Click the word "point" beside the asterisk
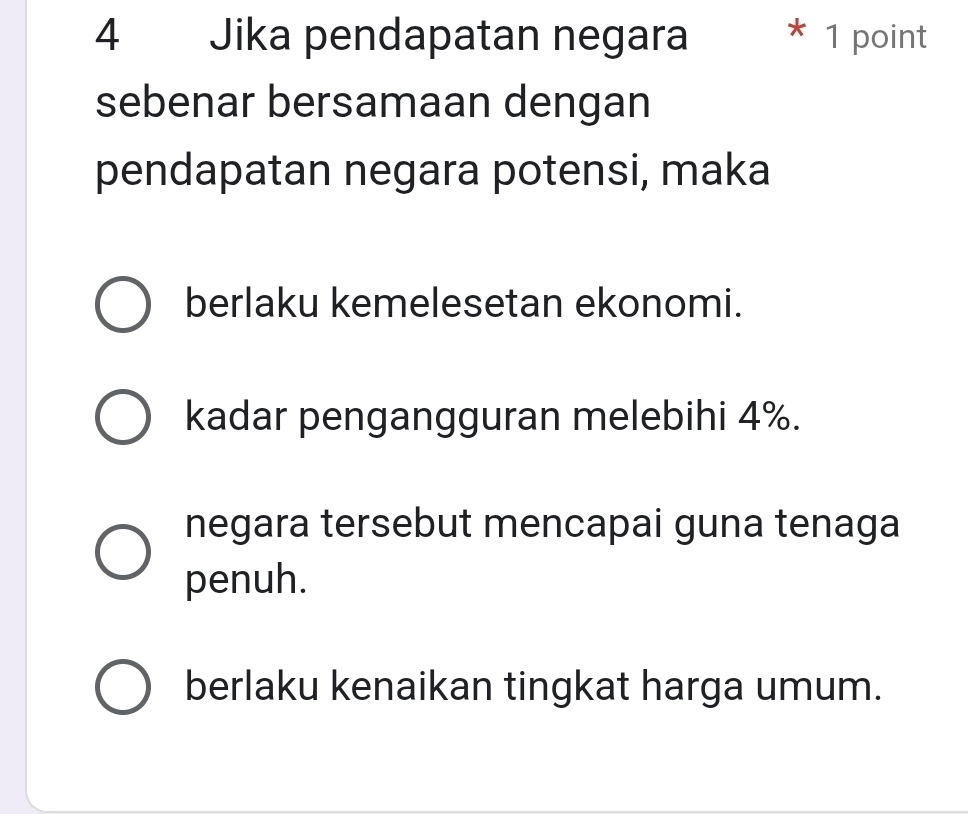The image size is (968, 814). click(x=890, y=38)
